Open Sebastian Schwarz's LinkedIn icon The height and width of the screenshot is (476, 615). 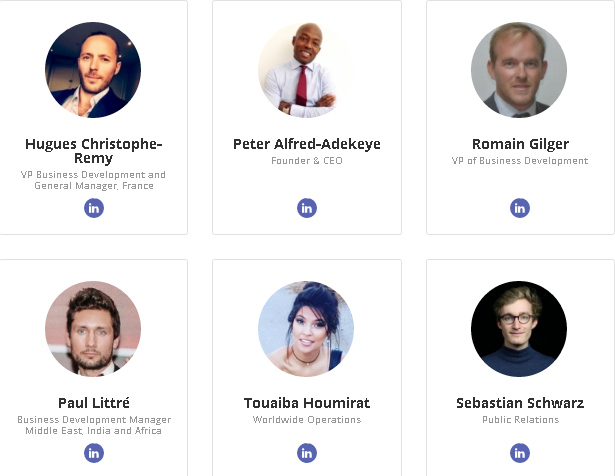click(520, 453)
